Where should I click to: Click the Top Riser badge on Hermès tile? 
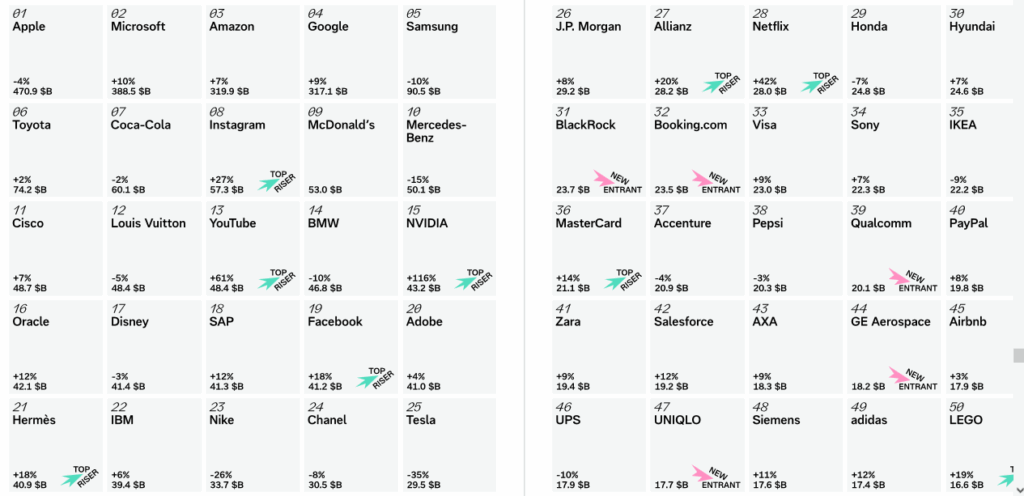[x=79, y=476]
